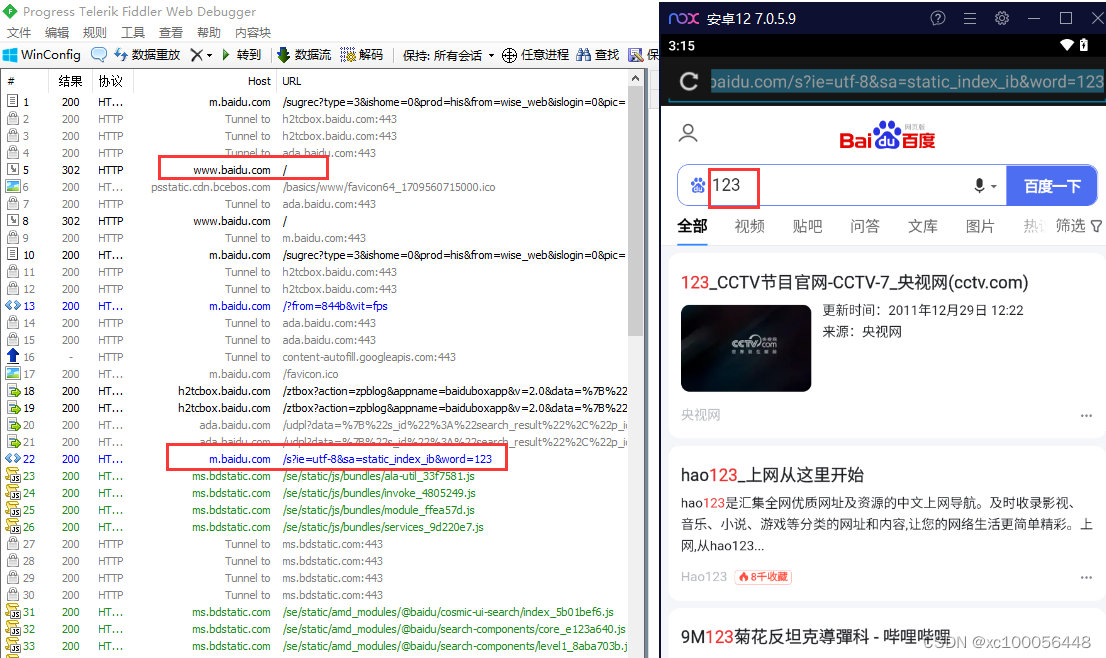Select session 16 content-autofill.googleapis.com tunnel
The image size is (1106, 658).
[x=315, y=357]
